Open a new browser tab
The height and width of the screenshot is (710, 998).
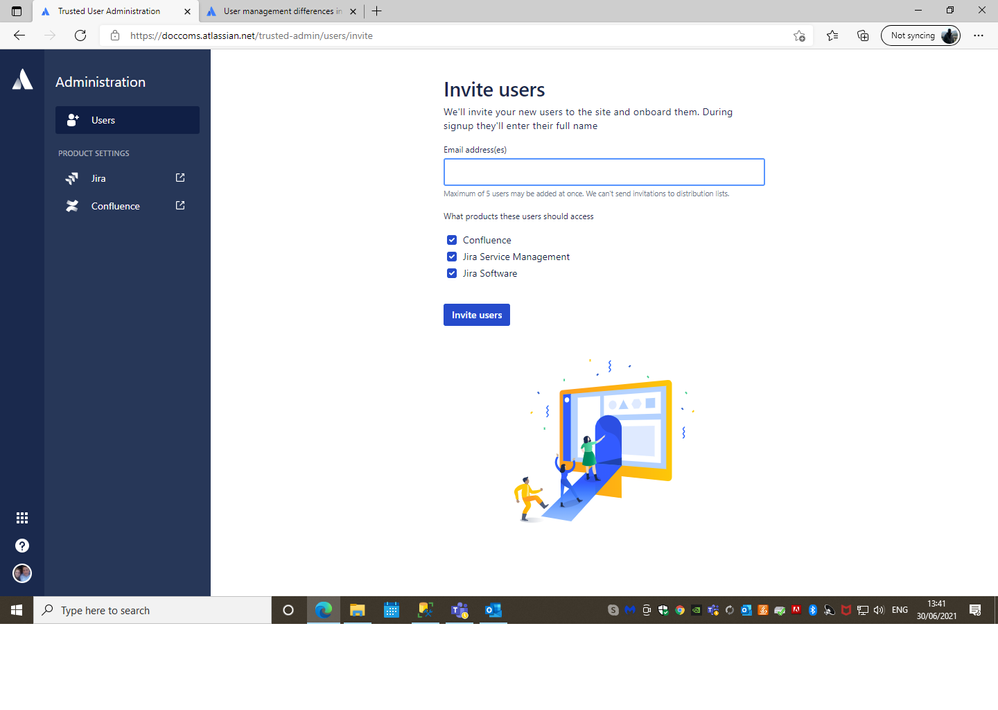pos(377,11)
